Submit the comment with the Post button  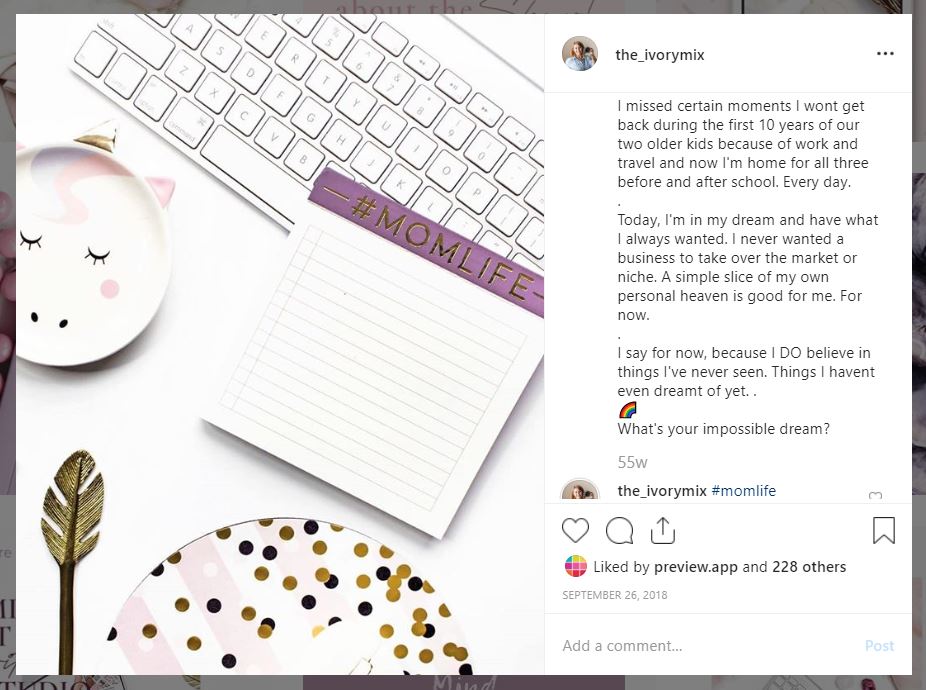click(x=879, y=646)
